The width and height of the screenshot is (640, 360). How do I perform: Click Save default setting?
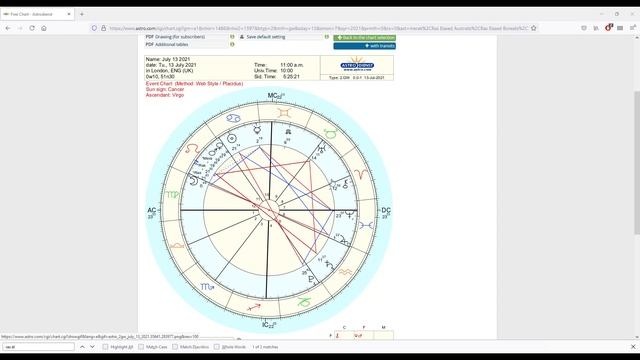coord(266,37)
